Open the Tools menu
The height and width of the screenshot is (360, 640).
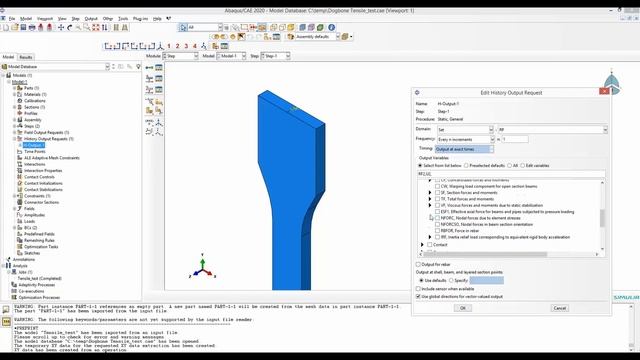[x=123, y=18]
